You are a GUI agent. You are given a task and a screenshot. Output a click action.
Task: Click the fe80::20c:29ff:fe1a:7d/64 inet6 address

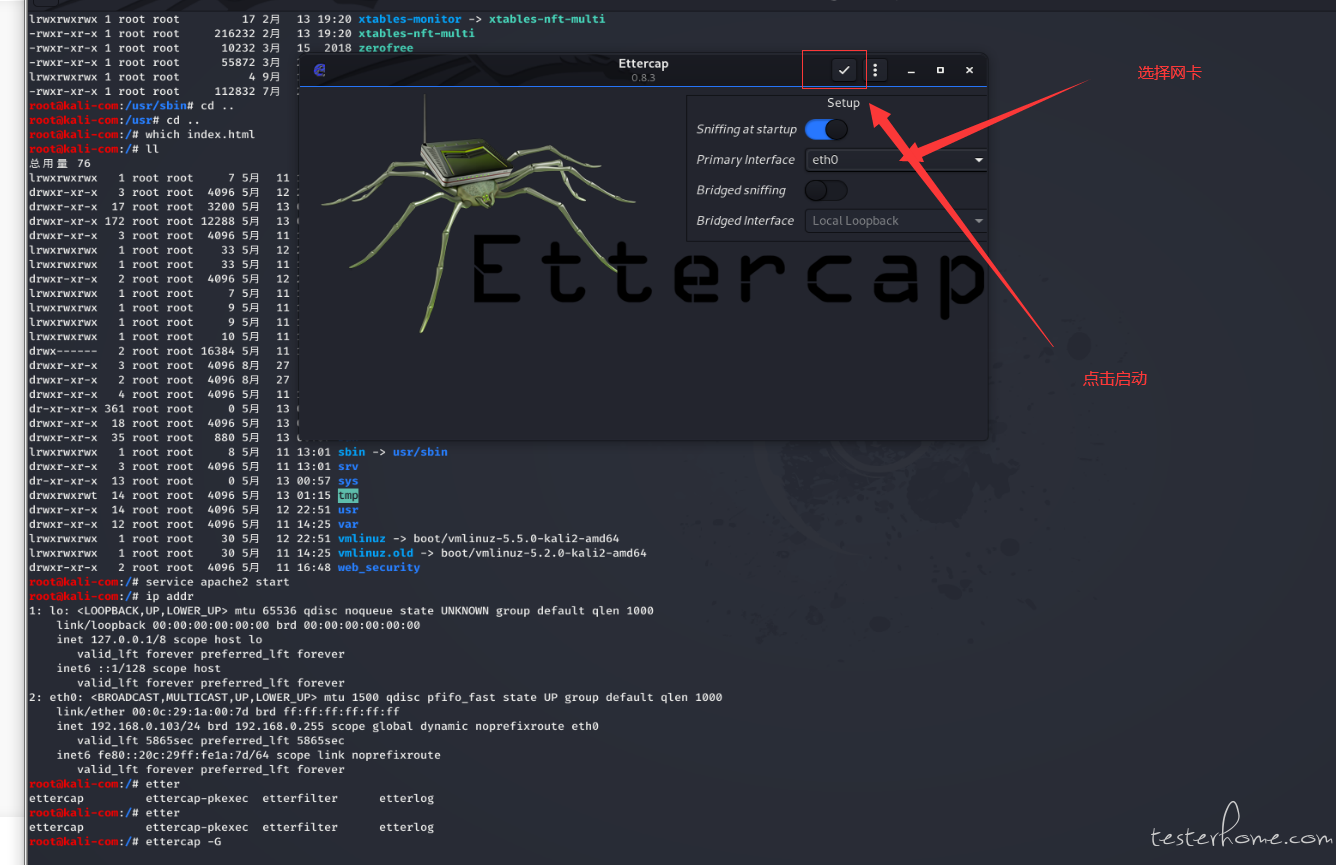(x=180, y=755)
